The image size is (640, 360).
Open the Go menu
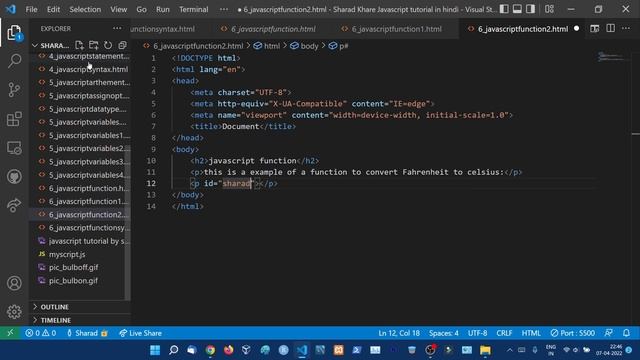(141, 9)
